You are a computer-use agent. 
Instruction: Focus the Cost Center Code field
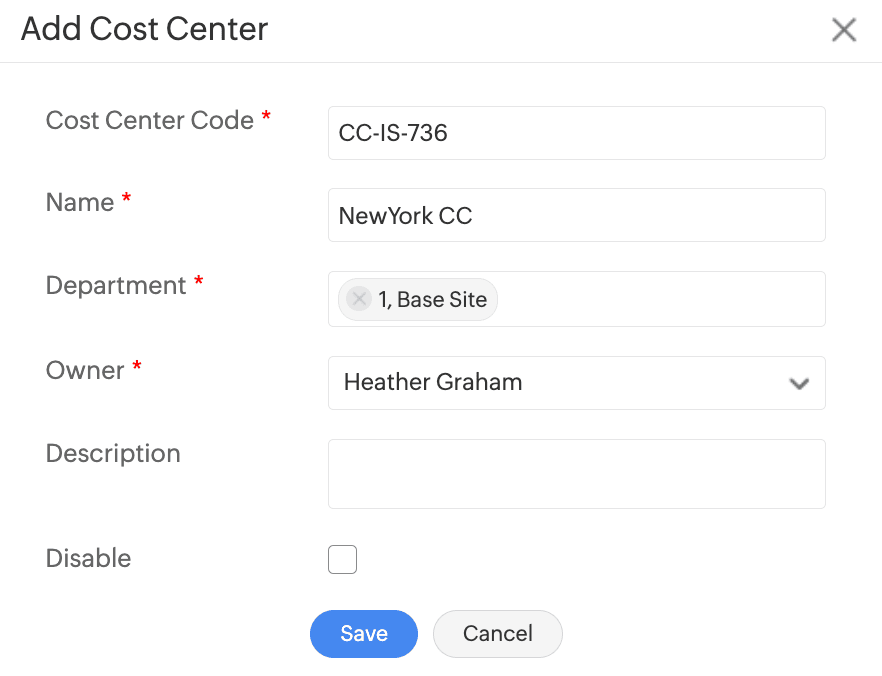576,133
